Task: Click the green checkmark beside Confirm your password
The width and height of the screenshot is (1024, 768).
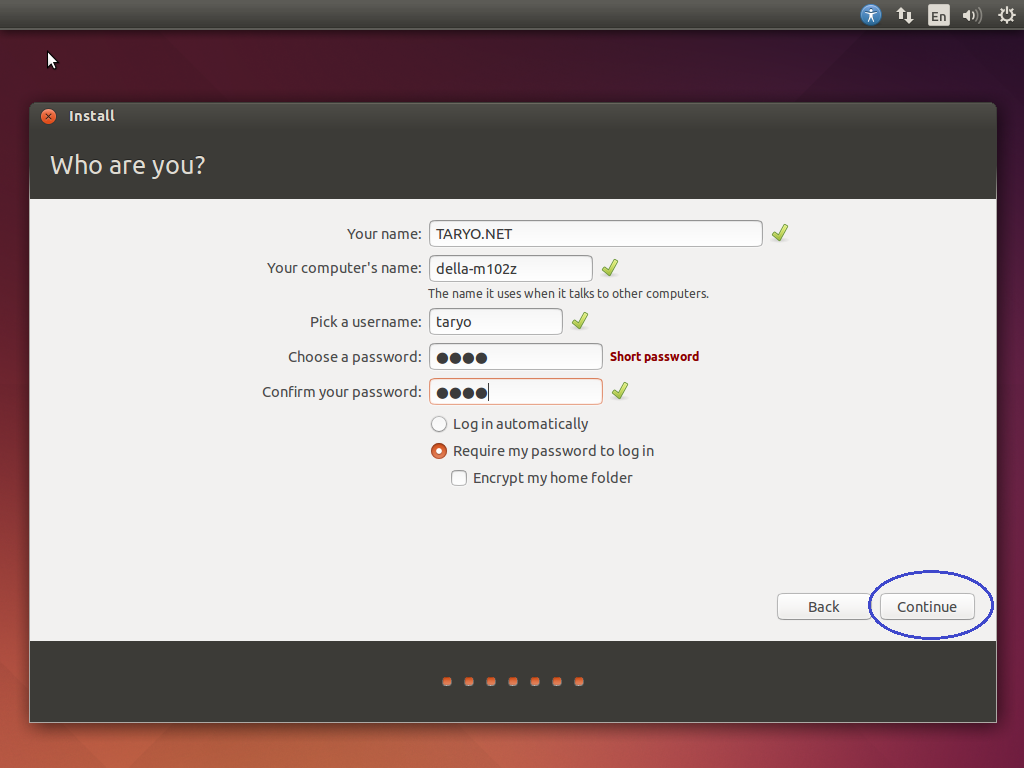Action: pos(618,391)
